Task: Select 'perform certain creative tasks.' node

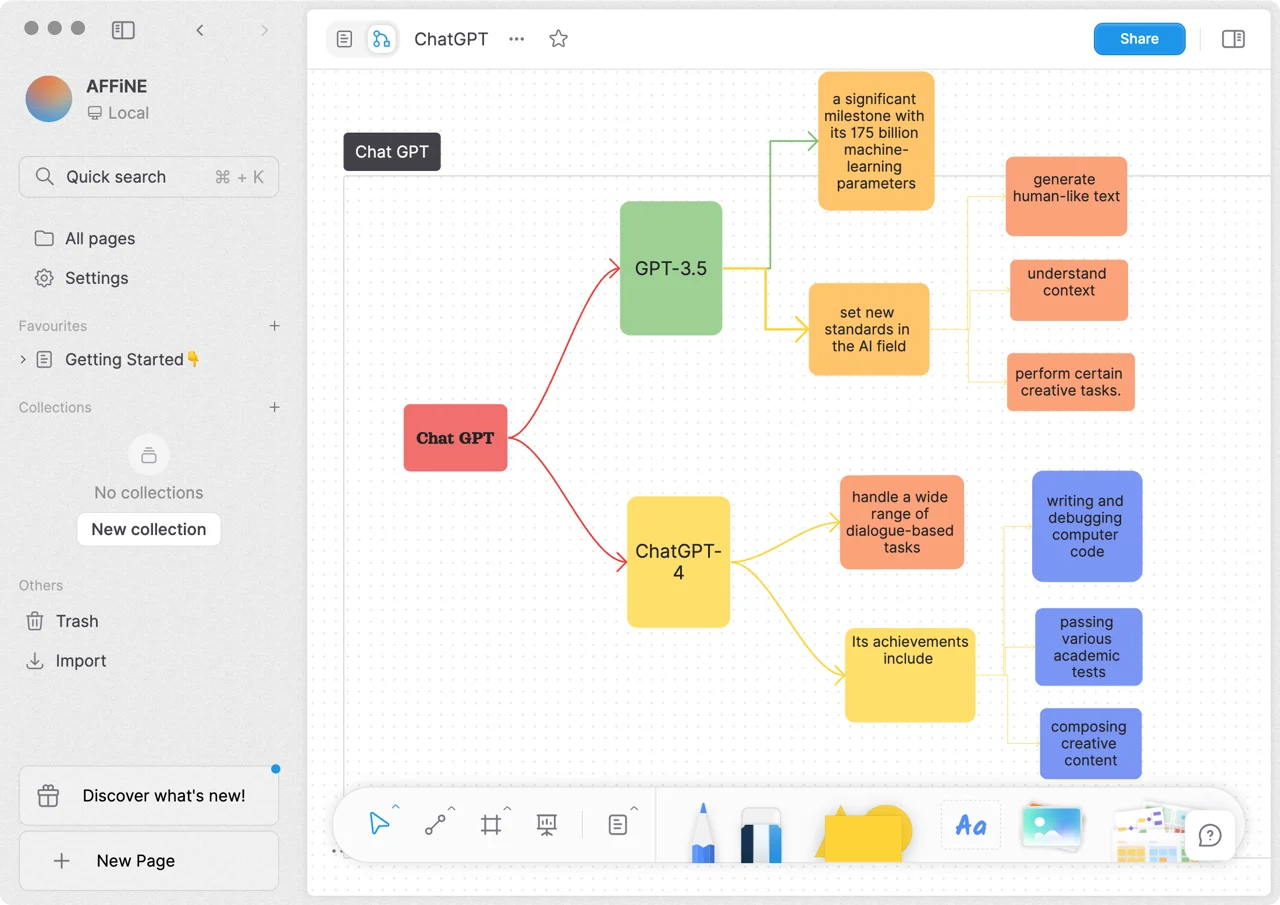Action: tap(1070, 382)
